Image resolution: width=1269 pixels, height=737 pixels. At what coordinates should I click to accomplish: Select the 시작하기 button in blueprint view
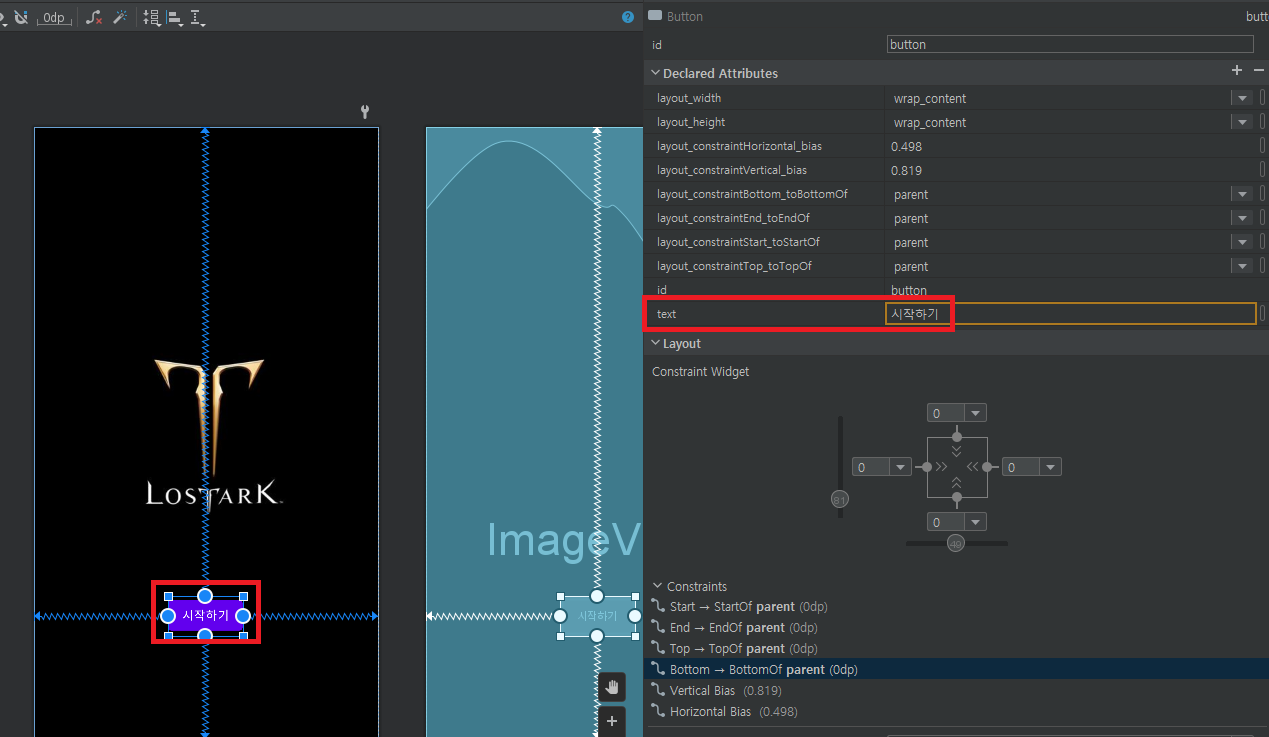click(597, 616)
